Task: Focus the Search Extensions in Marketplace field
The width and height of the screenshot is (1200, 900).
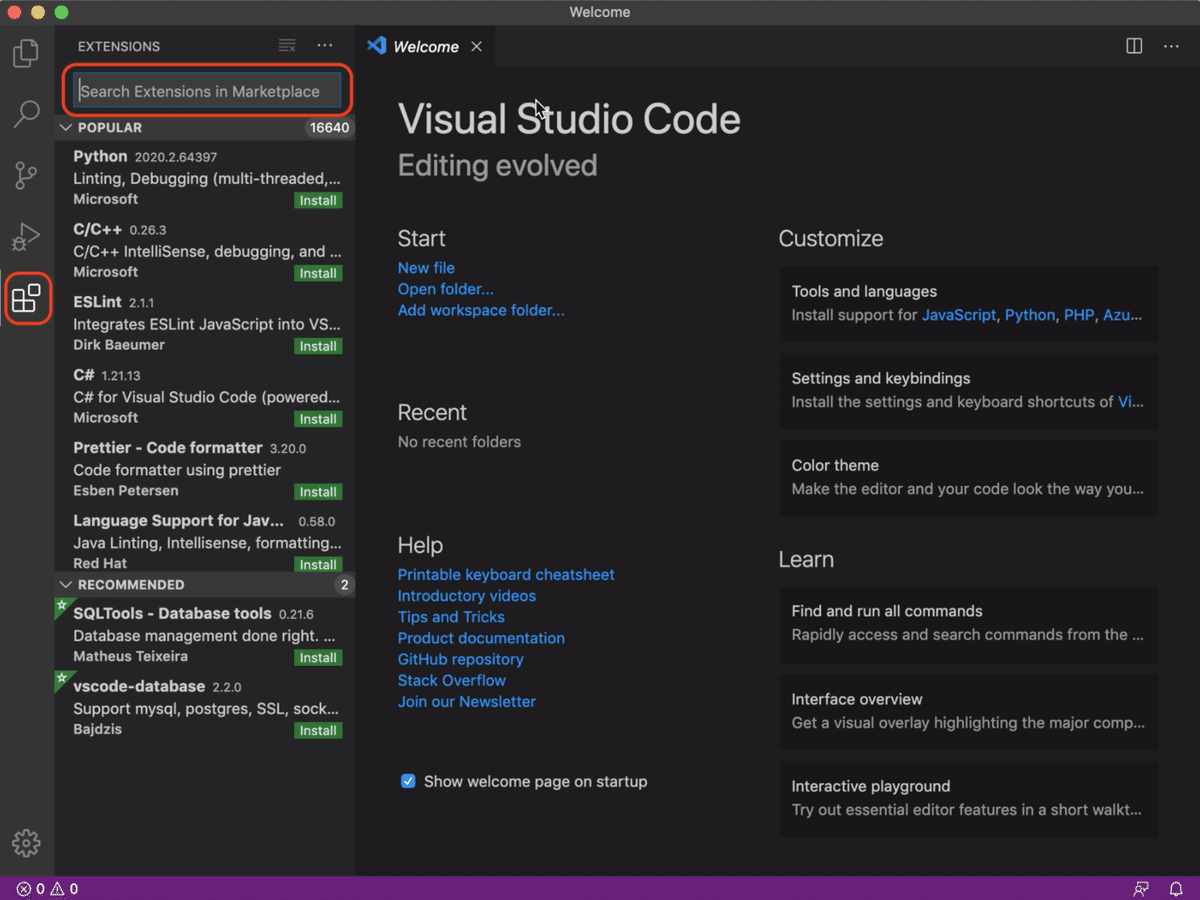Action: tap(207, 91)
